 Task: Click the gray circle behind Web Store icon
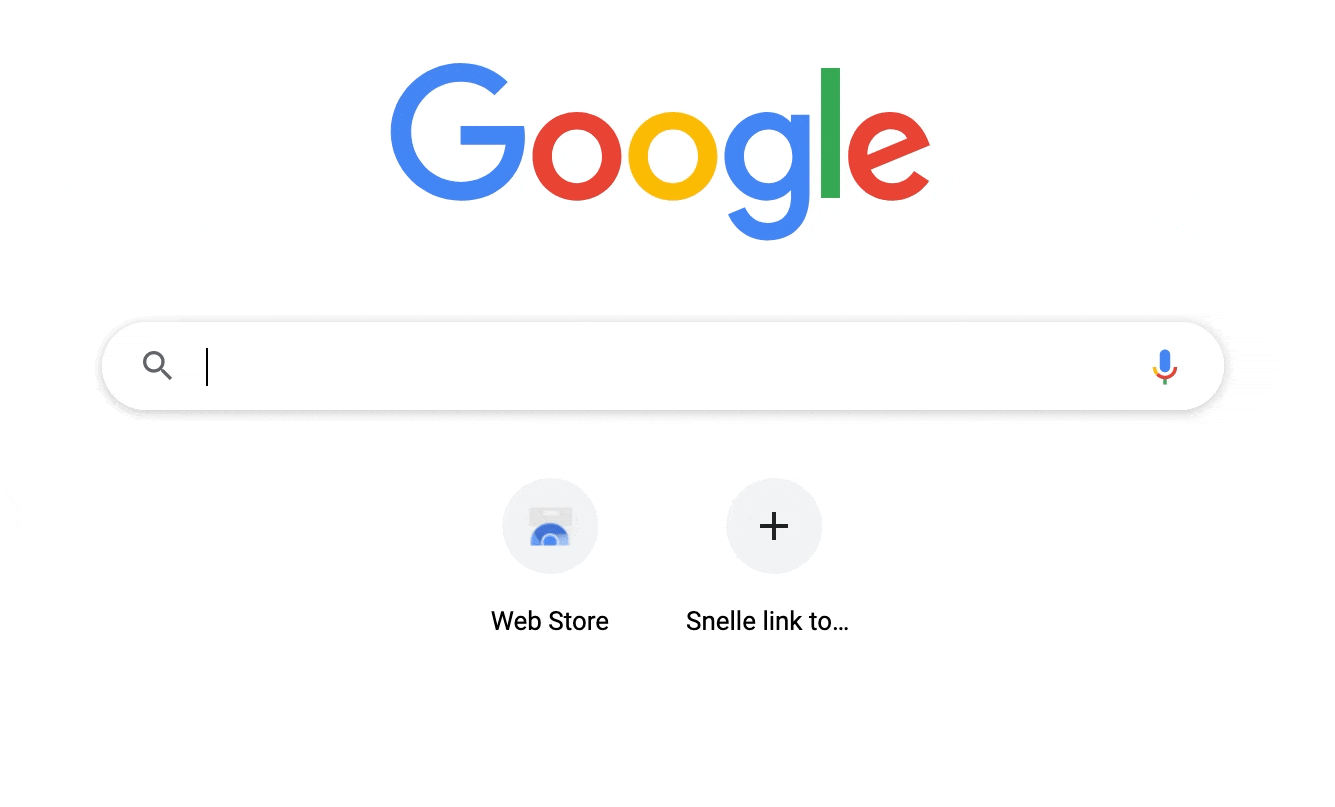(550, 526)
